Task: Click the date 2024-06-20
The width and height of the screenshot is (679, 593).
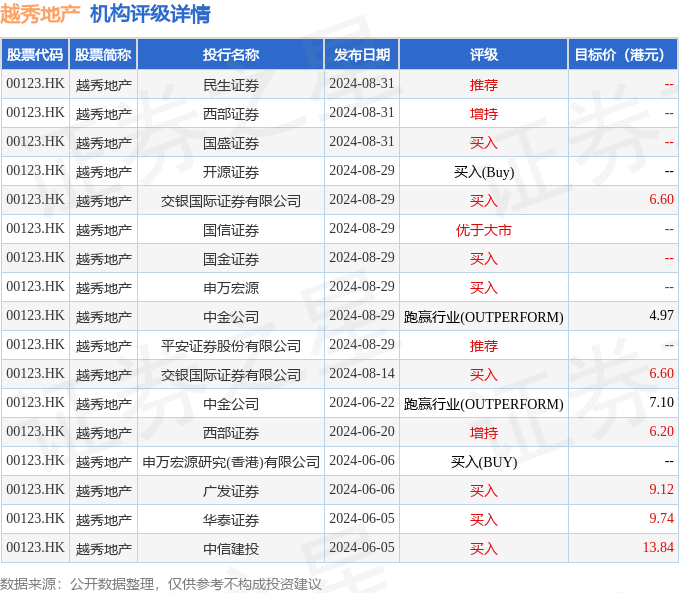Action: [362, 432]
